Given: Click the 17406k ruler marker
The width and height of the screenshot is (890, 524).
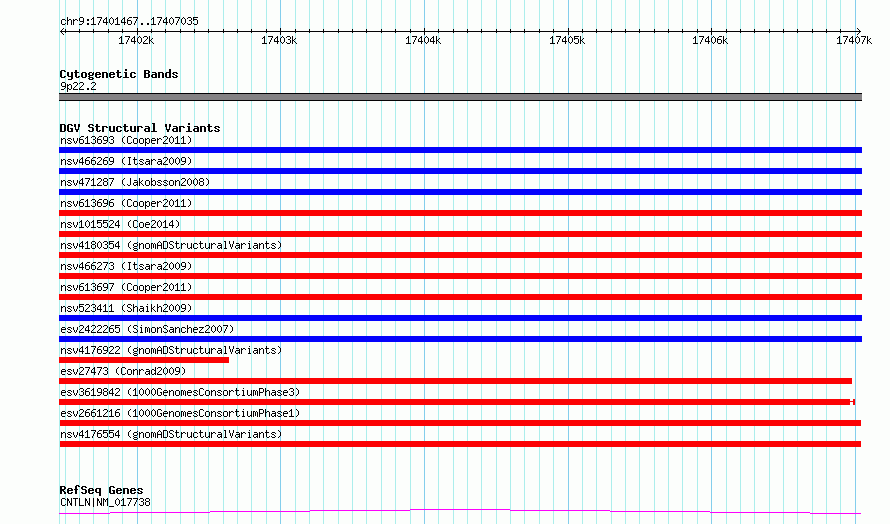Looking at the screenshot, I should click(710, 40).
